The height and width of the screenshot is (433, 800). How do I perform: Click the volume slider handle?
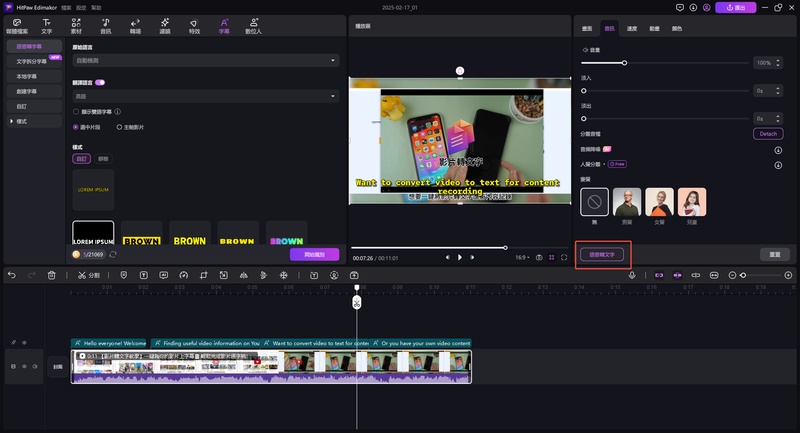coord(624,63)
